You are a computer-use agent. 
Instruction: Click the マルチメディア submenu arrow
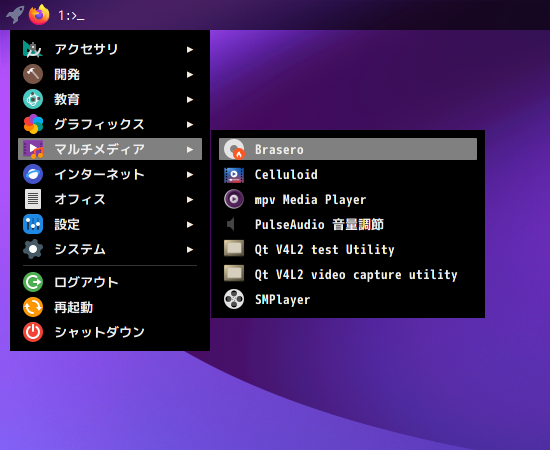[190, 149]
